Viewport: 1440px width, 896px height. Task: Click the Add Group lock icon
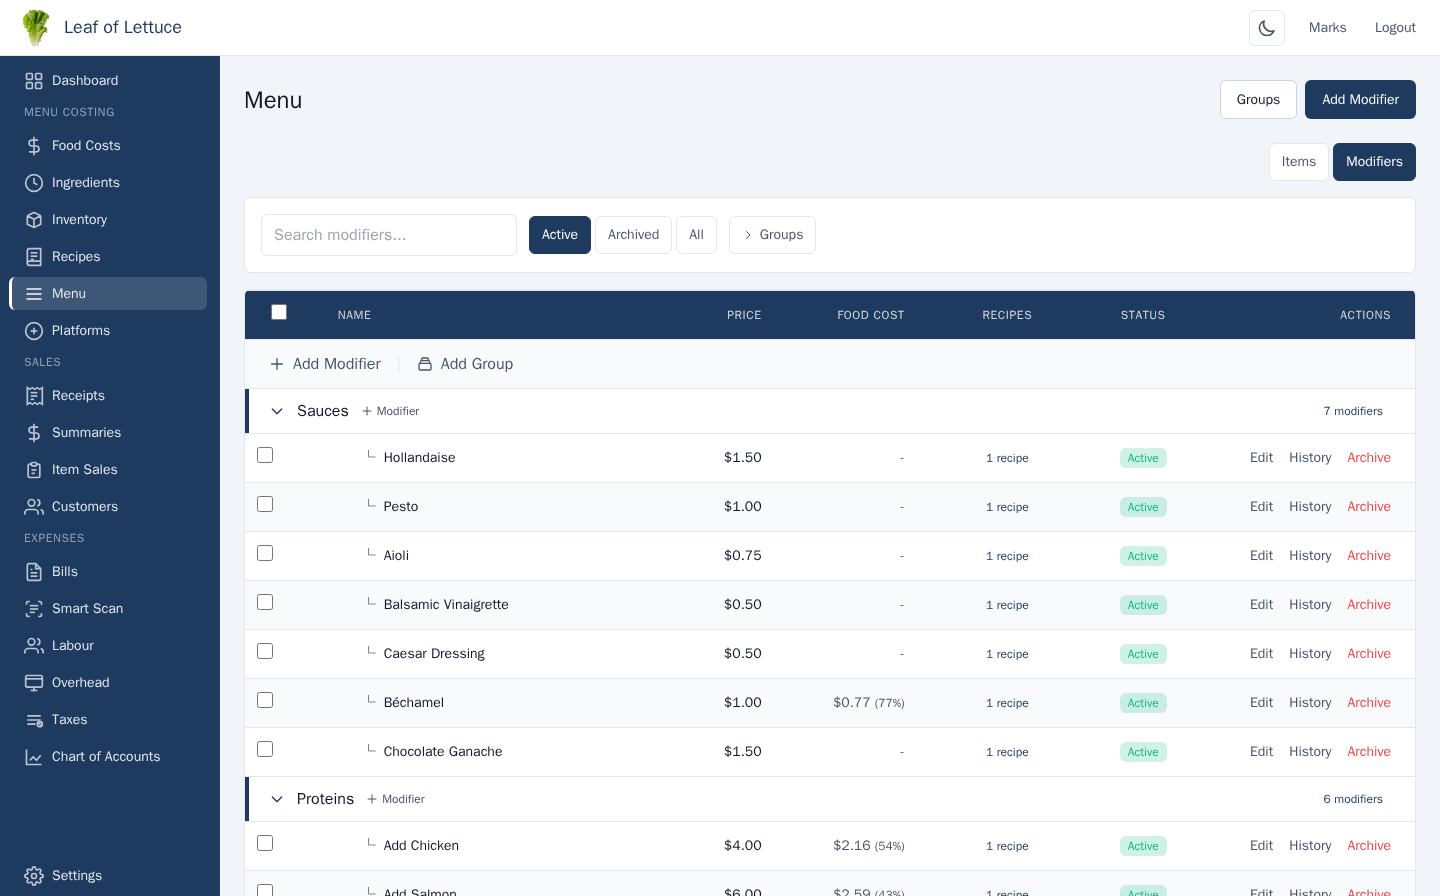(425, 364)
